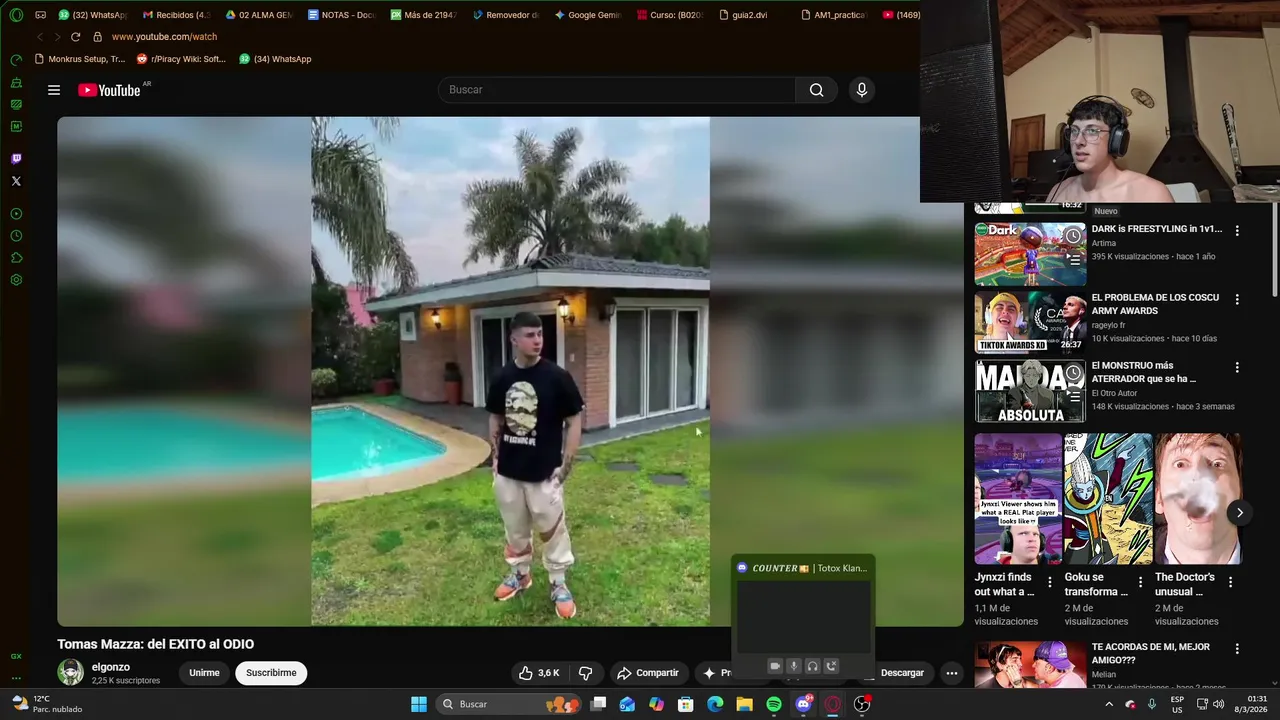The image size is (1280, 720).
Task: Open the history clock icon in Opera sidebar
Action: click(16, 236)
